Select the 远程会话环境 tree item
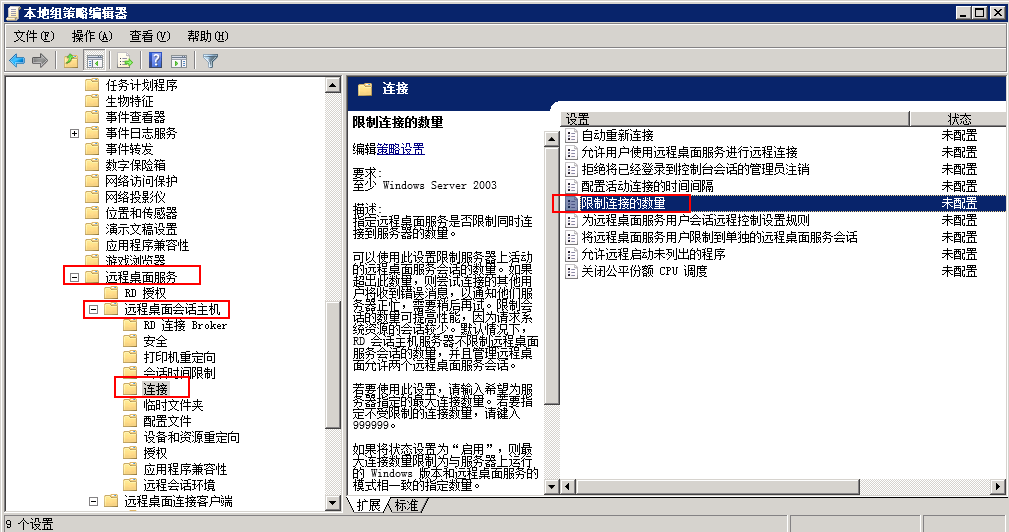 click(x=179, y=485)
